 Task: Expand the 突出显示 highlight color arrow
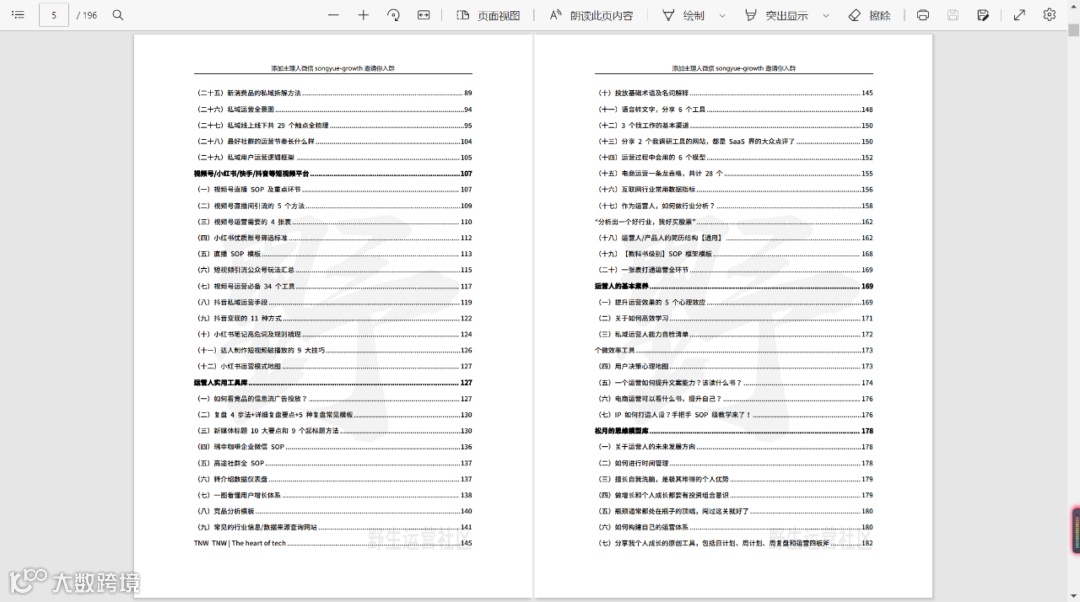(x=825, y=15)
